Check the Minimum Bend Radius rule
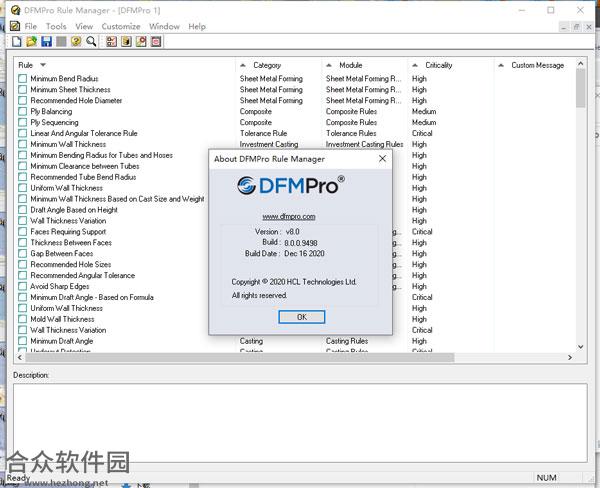The image size is (600, 488). [x=23, y=78]
